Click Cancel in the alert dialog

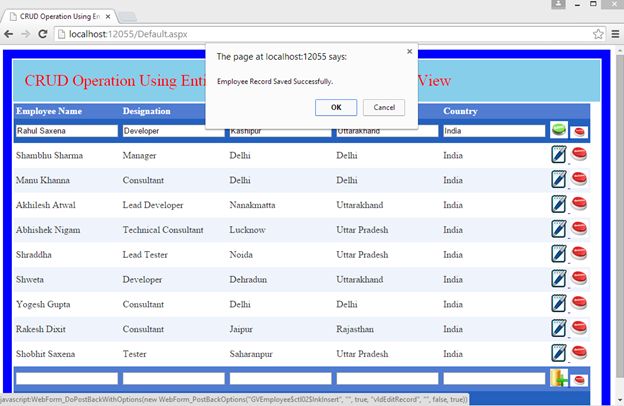pos(384,107)
